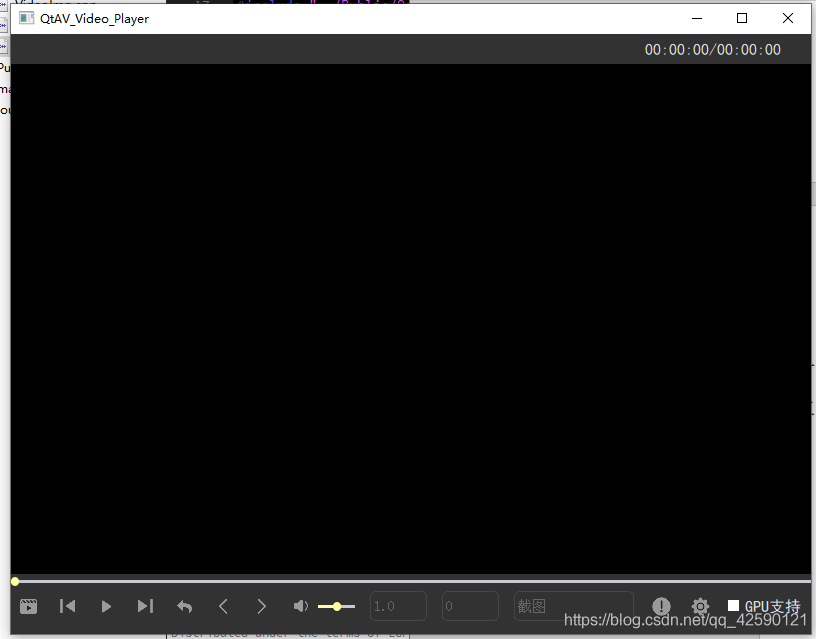Step forward with the right chevron
816x639 pixels.
[x=261, y=607]
